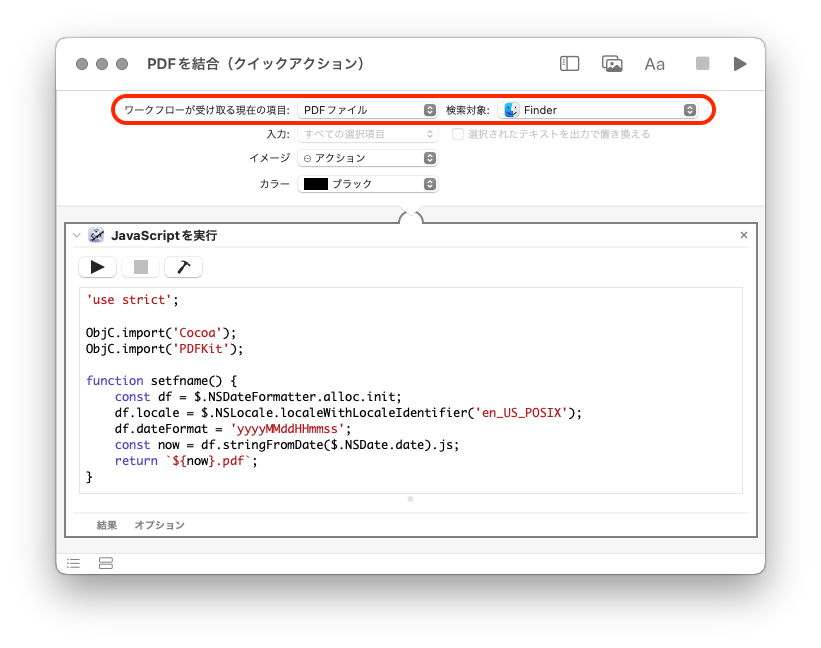821x648 pixels.
Task: Compile the script with the hammer button
Action: (x=183, y=267)
